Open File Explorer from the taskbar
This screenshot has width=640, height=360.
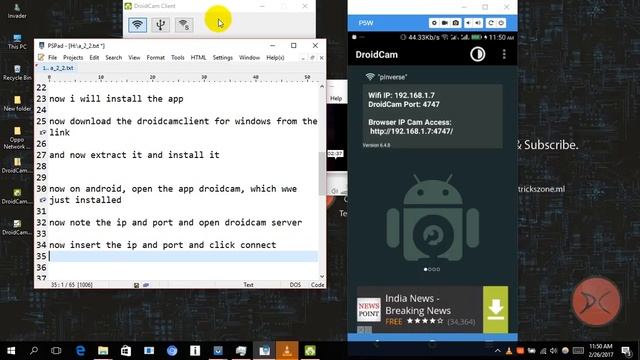tap(103, 351)
